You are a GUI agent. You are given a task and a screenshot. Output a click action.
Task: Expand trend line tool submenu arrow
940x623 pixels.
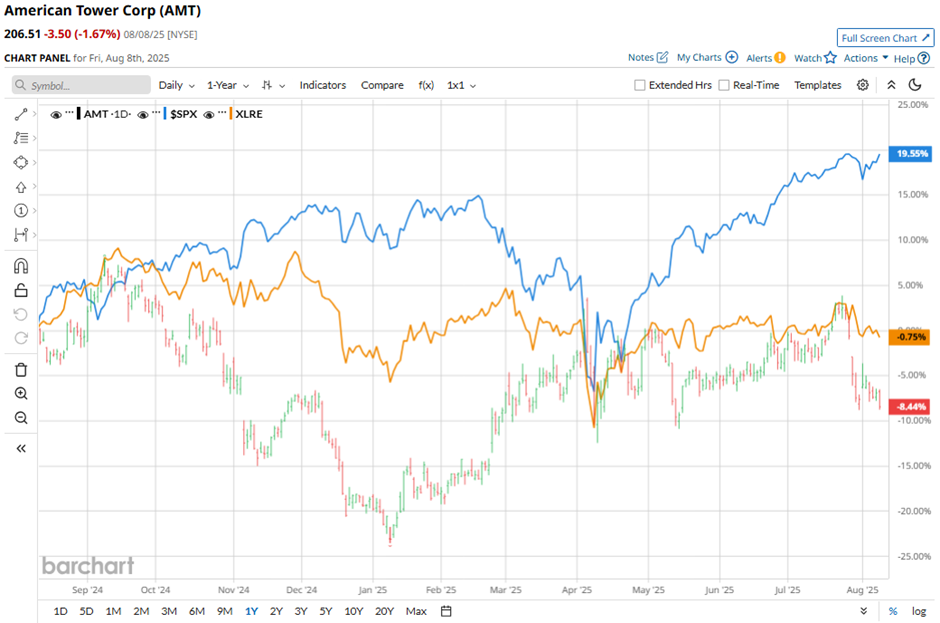point(35,114)
